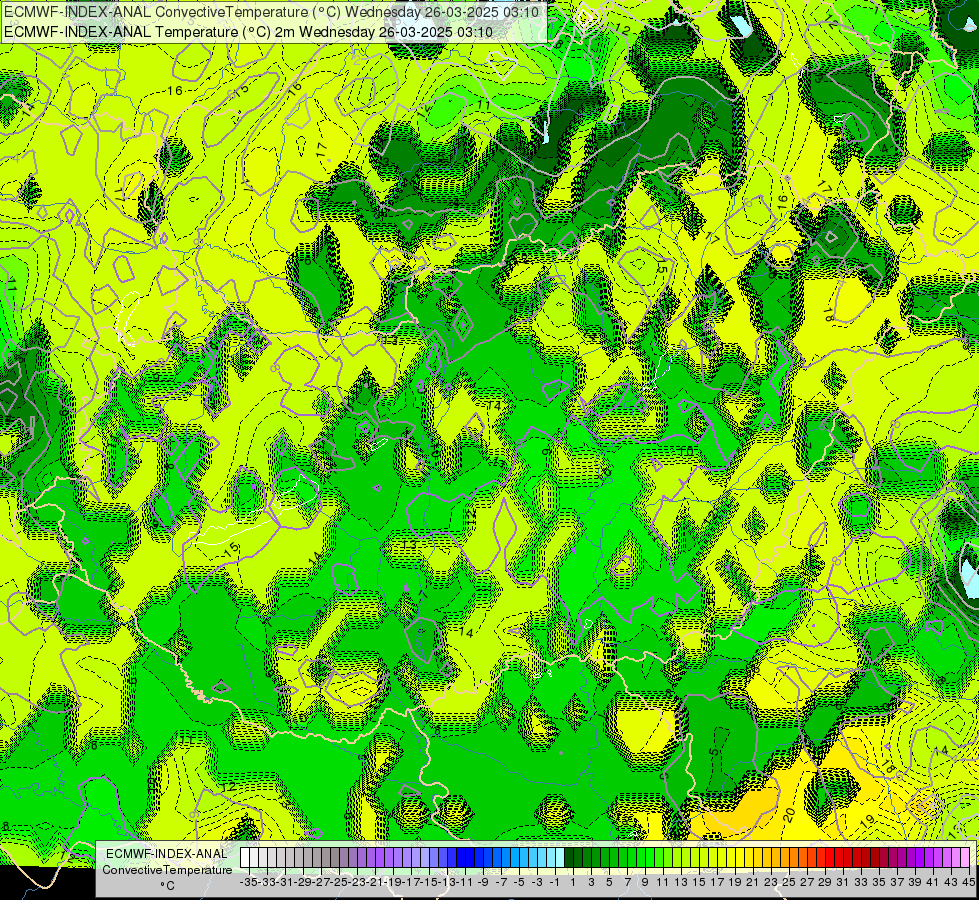This screenshot has height=900, width=979.
Task: Select the purple legend swatch above 39
Action: [911, 858]
